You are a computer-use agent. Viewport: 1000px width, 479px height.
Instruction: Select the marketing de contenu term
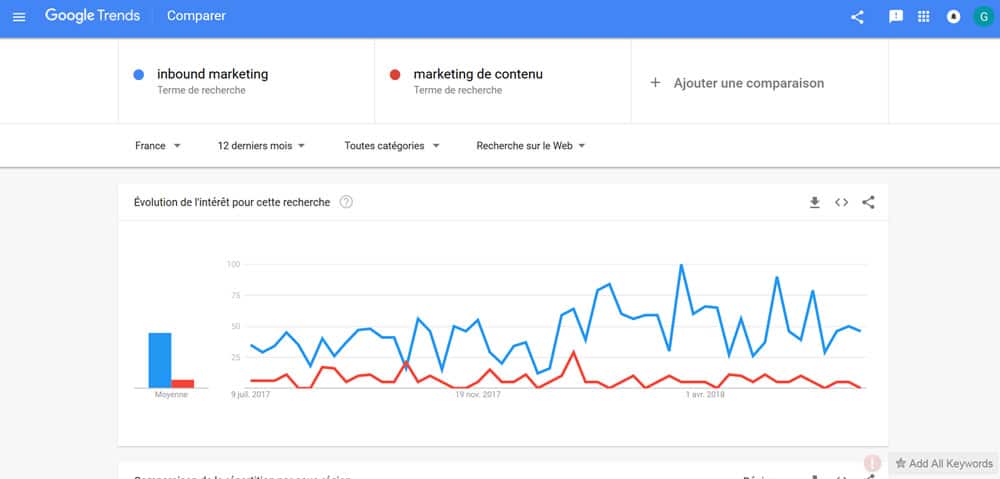point(503,81)
